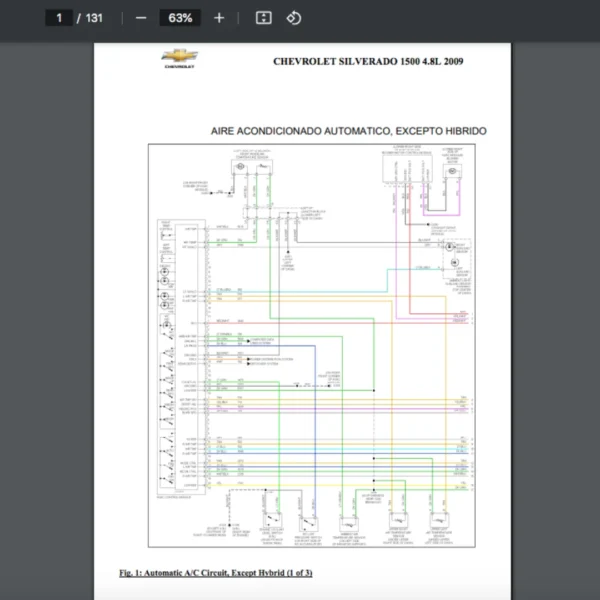600x600 pixels.
Task: Click the 63% zoom level field
Action: pos(180,18)
